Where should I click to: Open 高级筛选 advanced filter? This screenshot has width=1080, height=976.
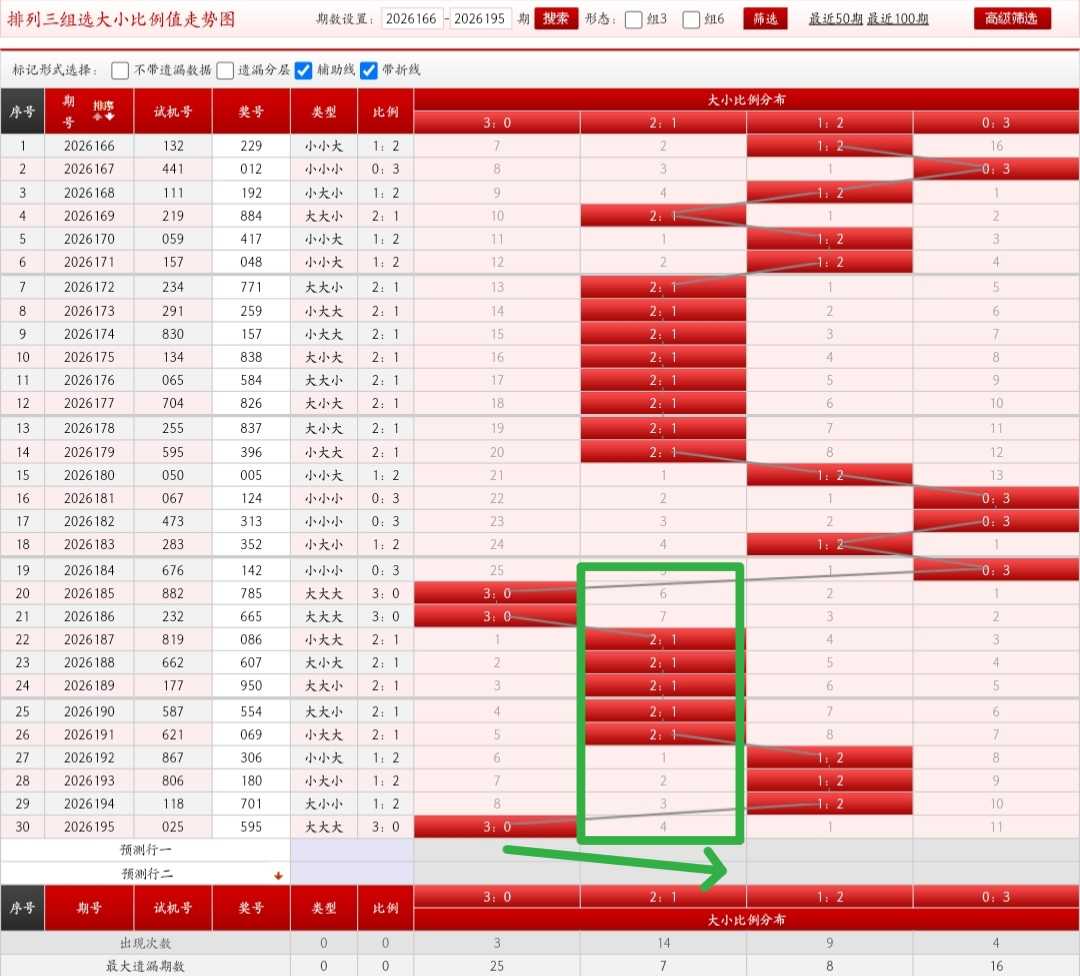pyautogui.click(x=1012, y=19)
